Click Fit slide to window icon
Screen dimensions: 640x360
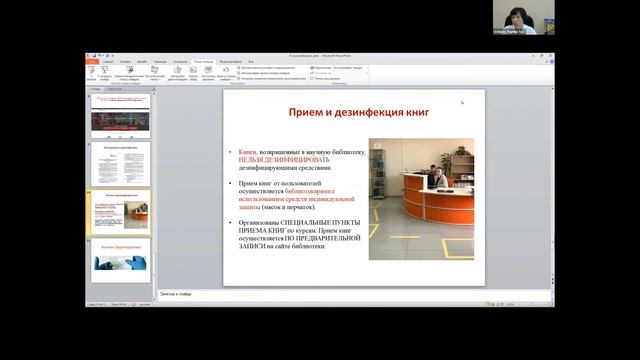click(551, 304)
